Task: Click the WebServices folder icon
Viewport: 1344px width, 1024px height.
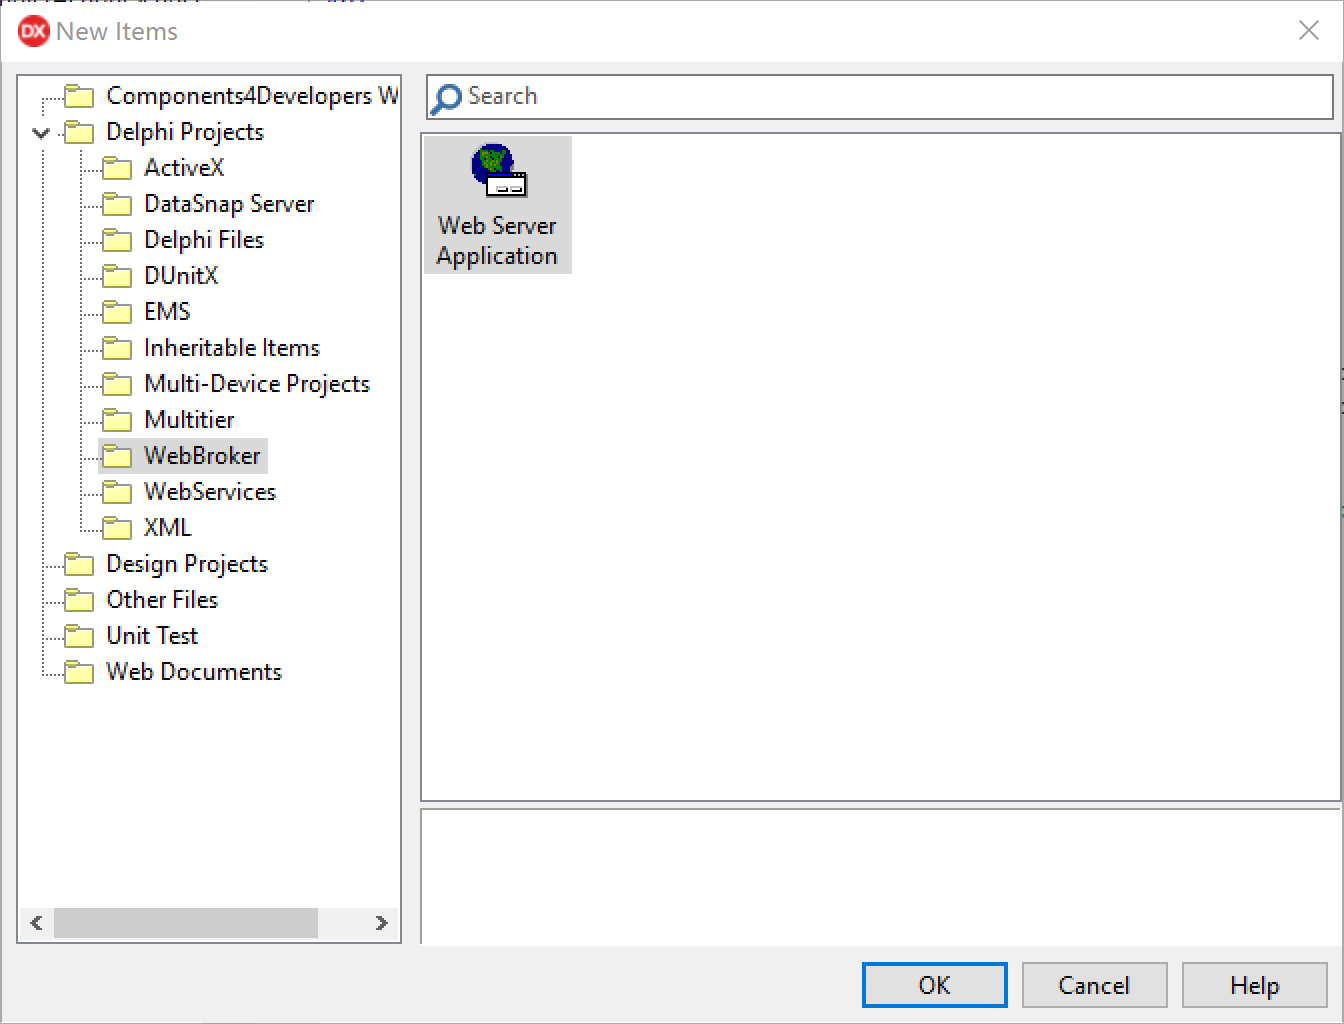Action: pyautogui.click(x=117, y=492)
